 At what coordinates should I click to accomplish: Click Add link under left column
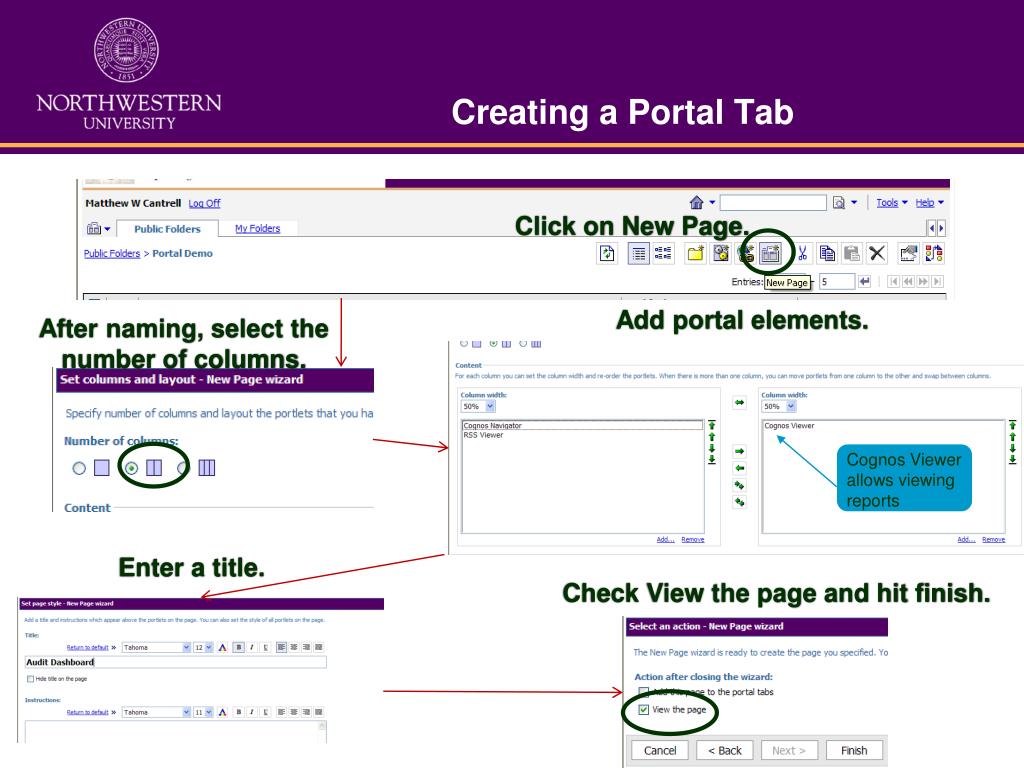(665, 539)
